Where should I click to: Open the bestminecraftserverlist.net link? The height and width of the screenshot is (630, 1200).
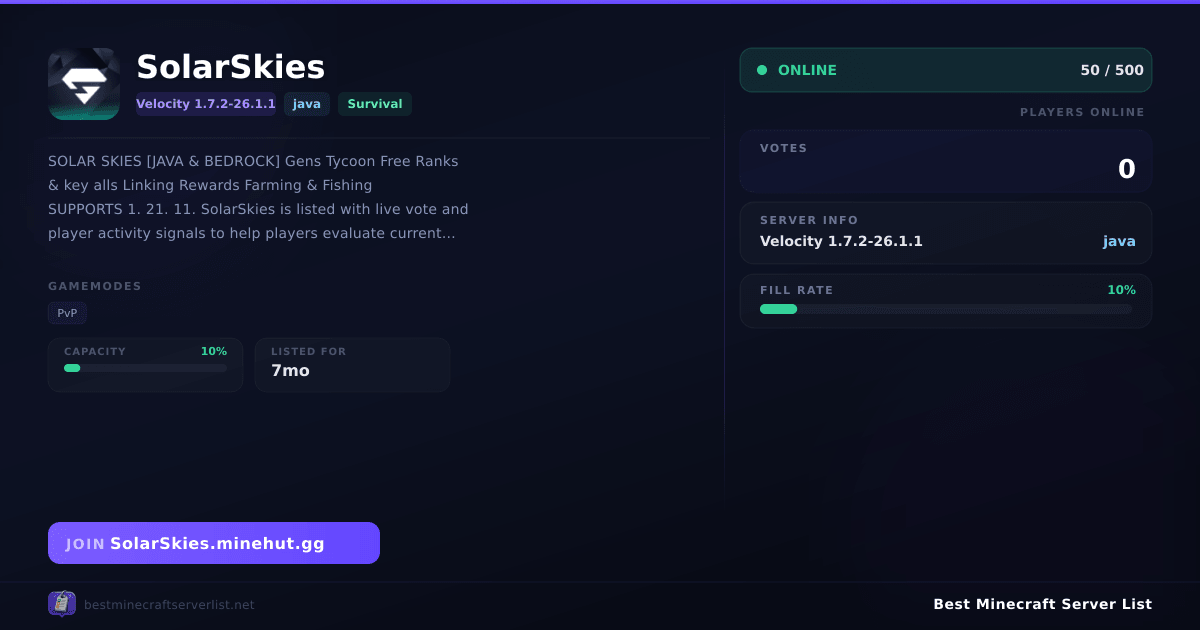click(169, 605)
